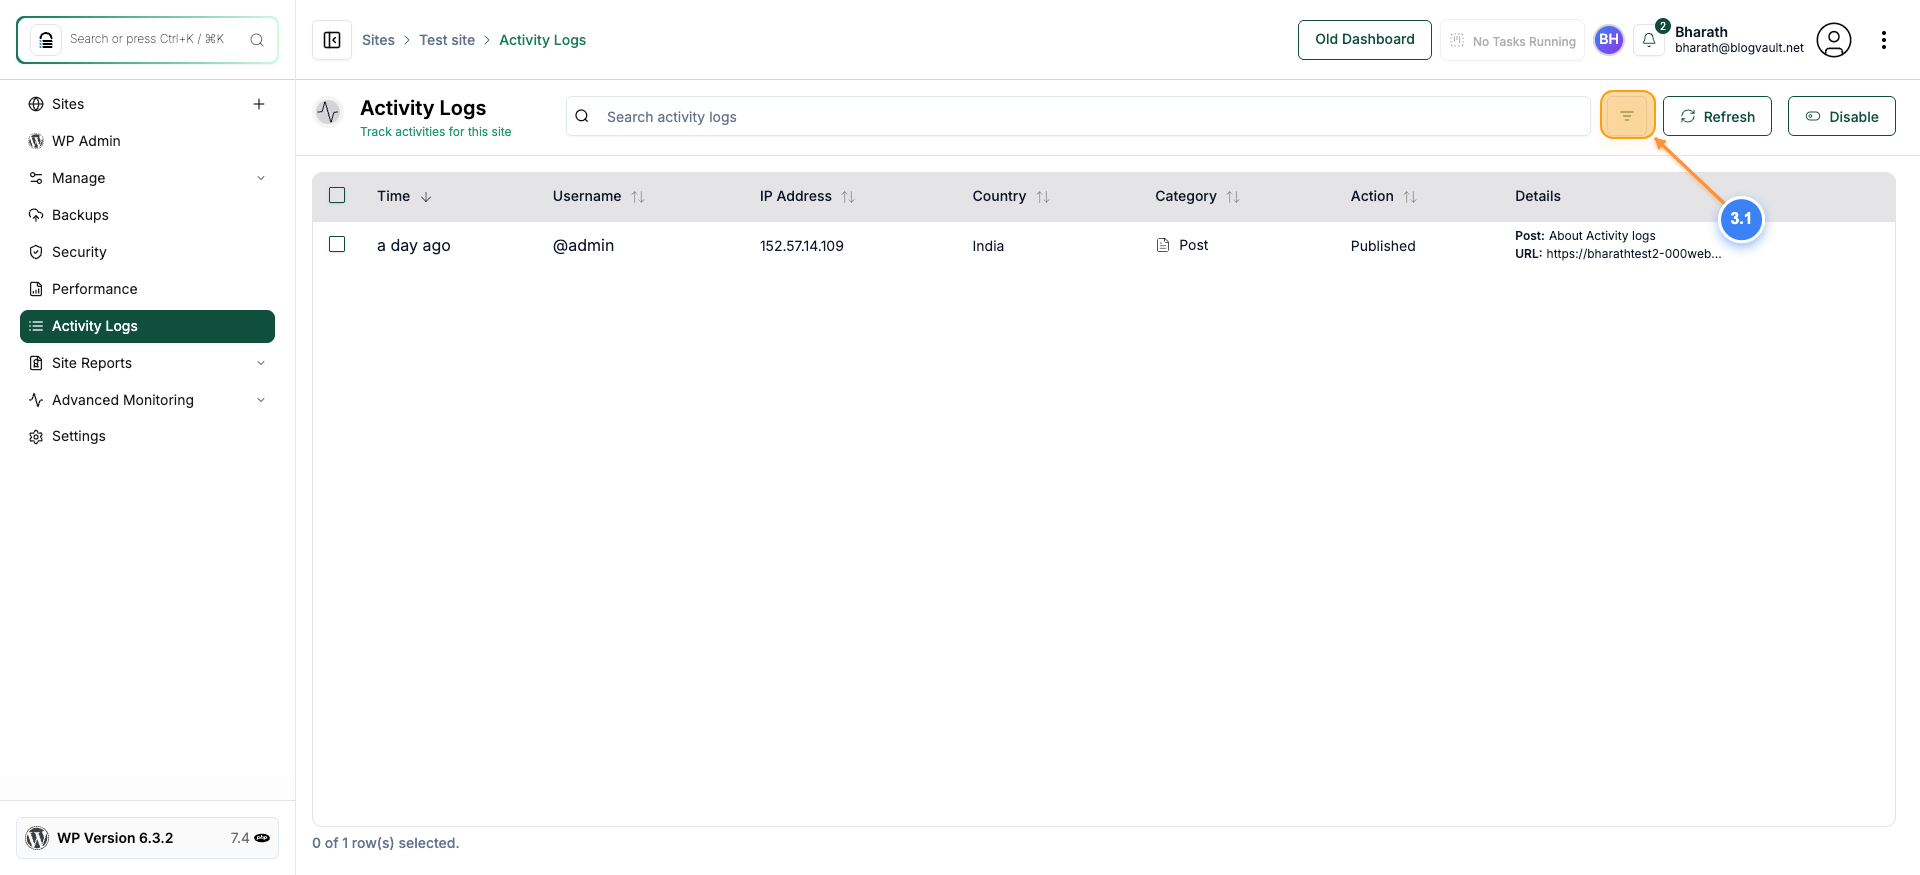
Task: Click the India country cell
Action: point(988,246)
